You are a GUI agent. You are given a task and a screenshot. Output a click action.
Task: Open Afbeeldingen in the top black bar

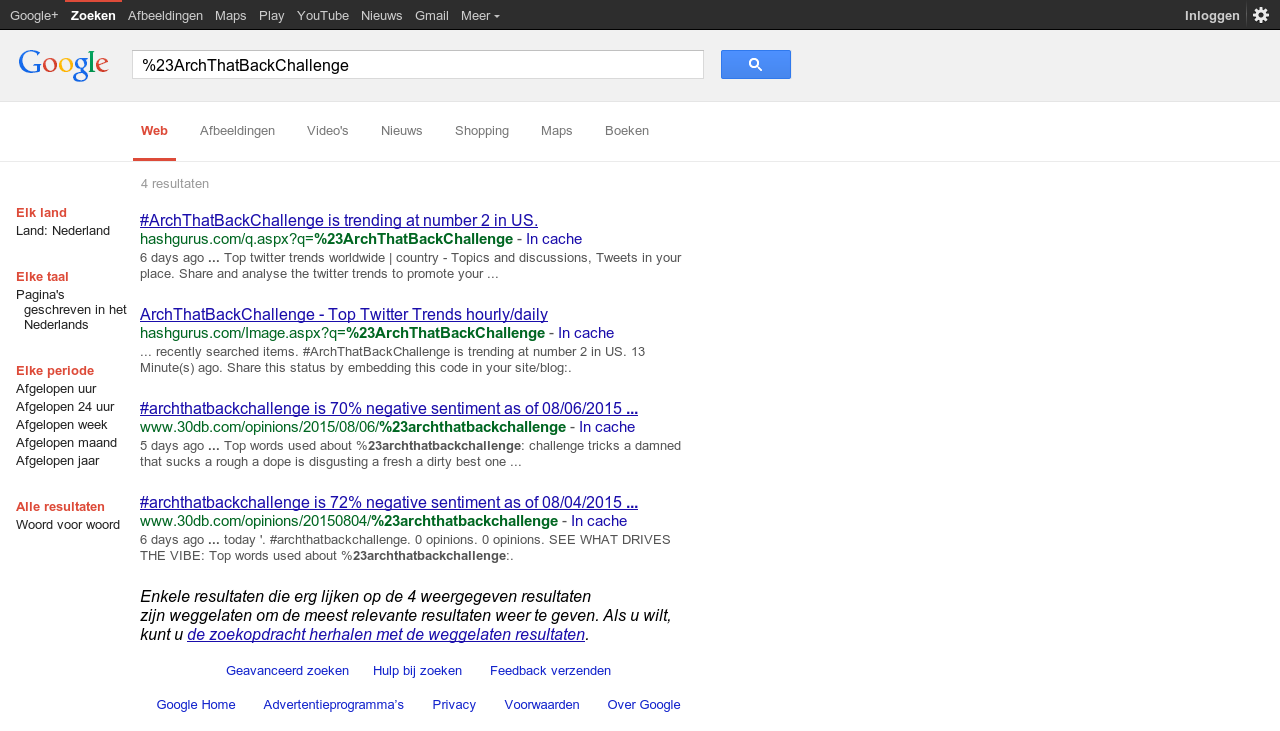(x=165, y=15)
